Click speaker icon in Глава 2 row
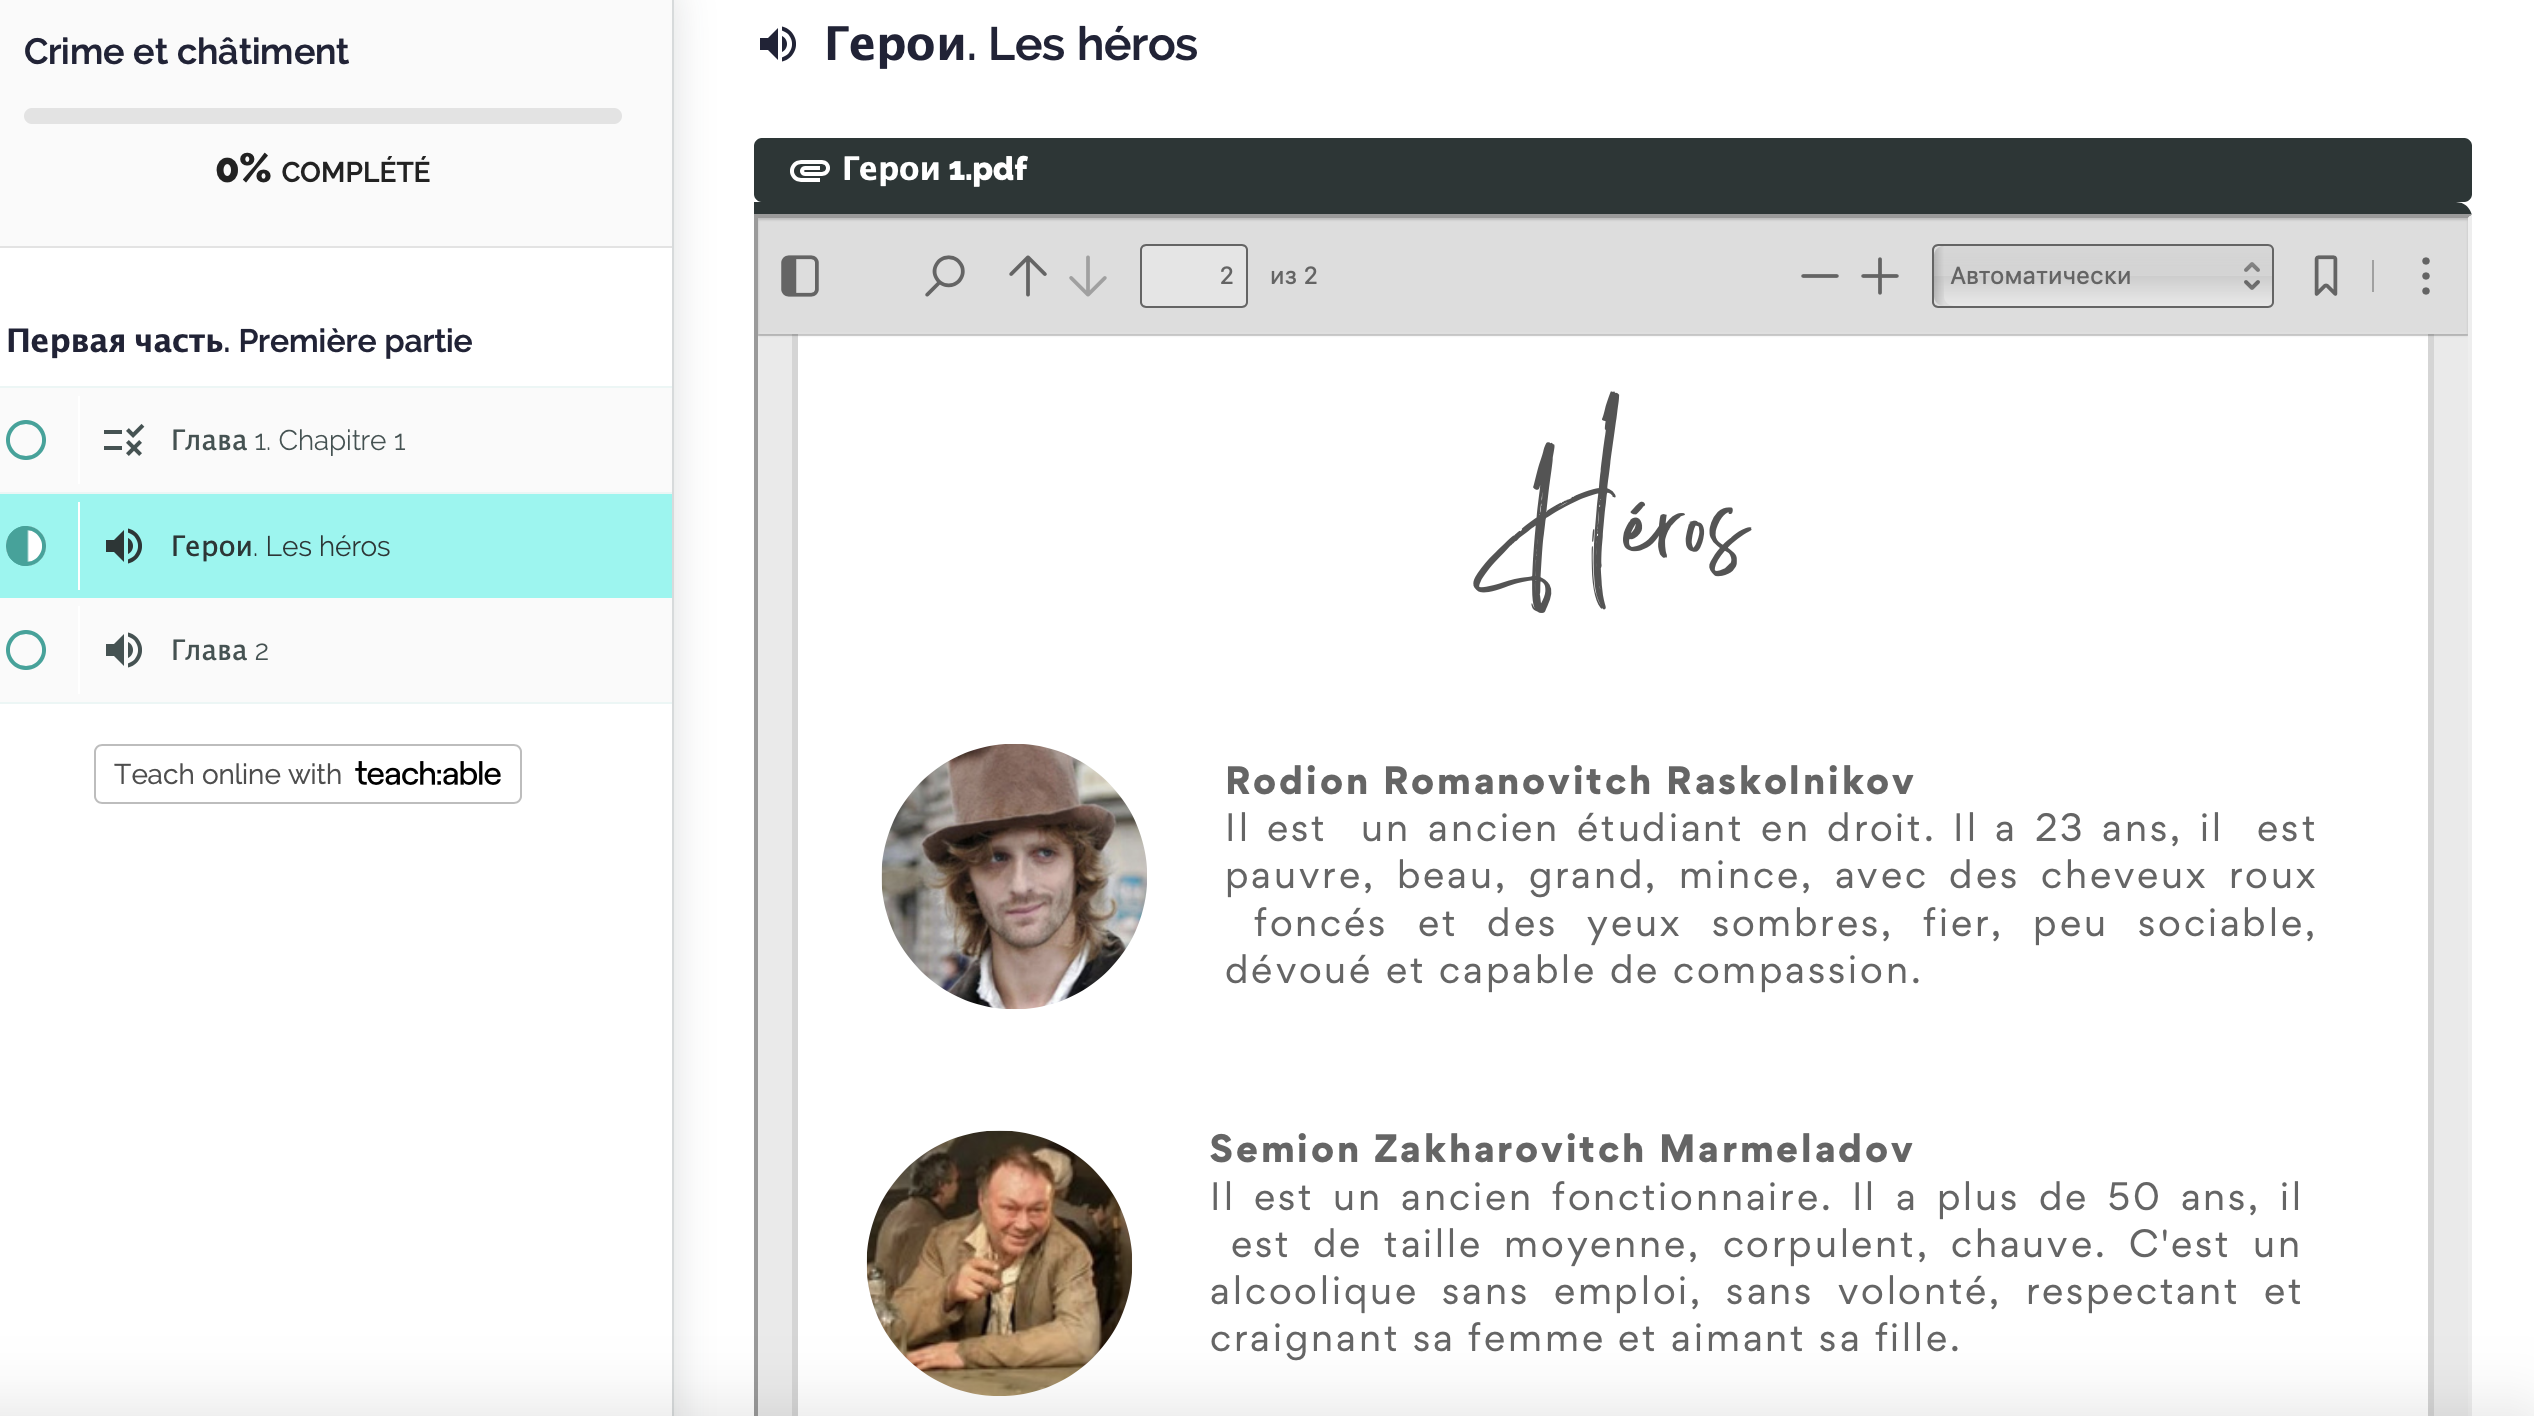 pos(124,650)
